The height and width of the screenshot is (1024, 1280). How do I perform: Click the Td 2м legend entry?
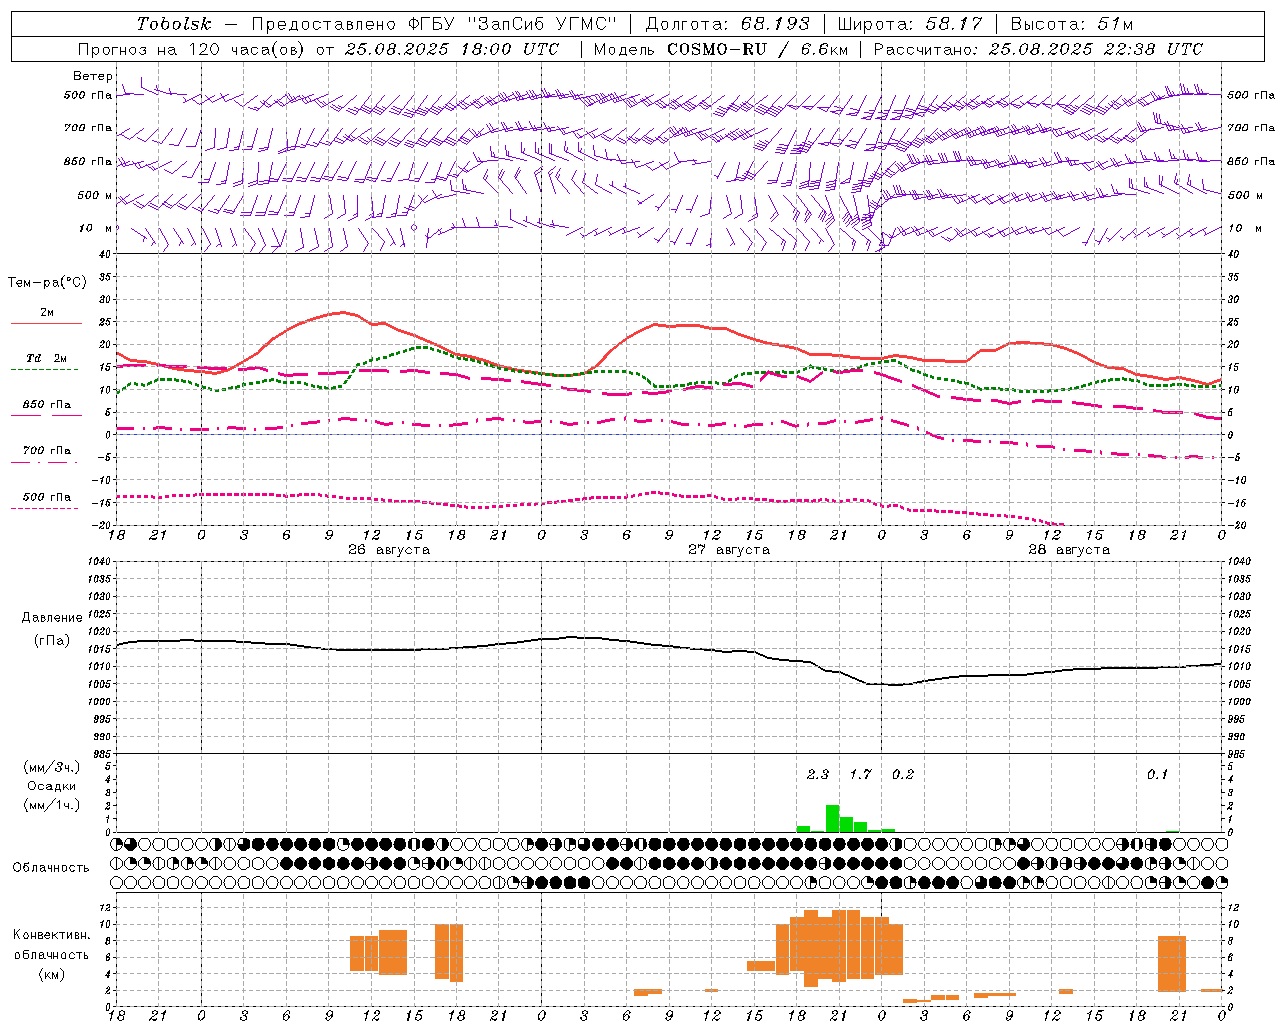46,358
